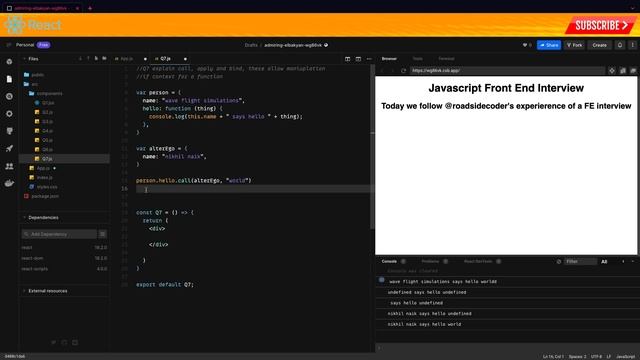This screenshot has width=640, height=360.
Task: Click the Add Dependency search field
Action: coord(59,234)
